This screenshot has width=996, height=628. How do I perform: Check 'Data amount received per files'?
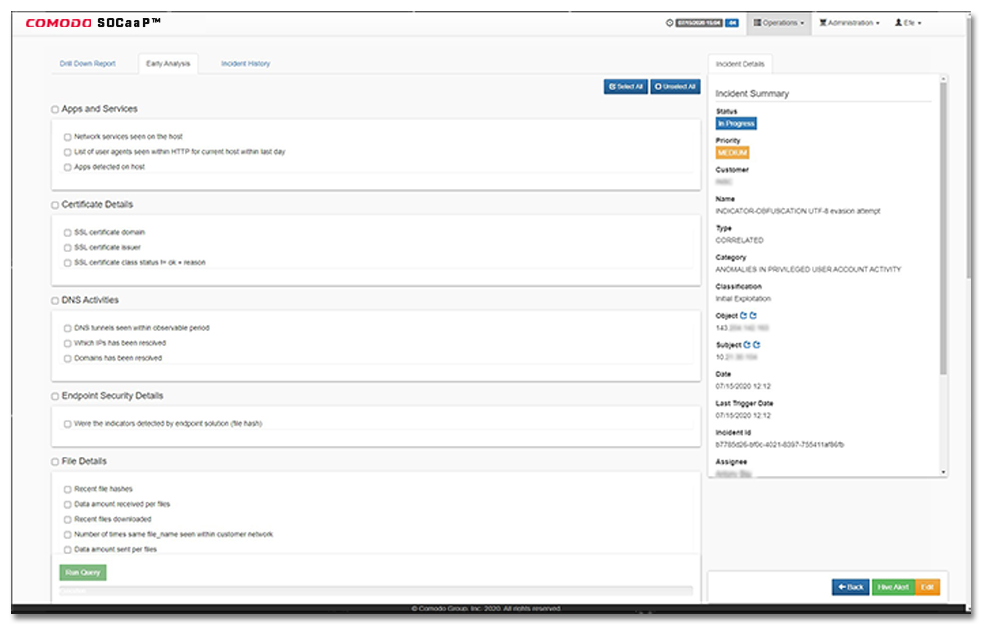pos(67,505)
